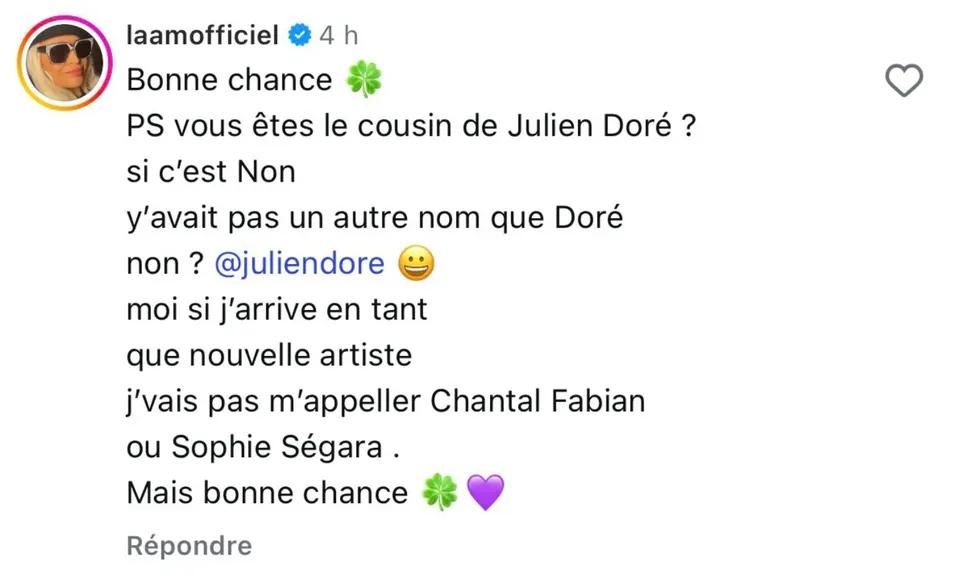The width and height of the screenshot is (972, 583).
Task: Click the purple heart emoji
Action: point(485,492)
